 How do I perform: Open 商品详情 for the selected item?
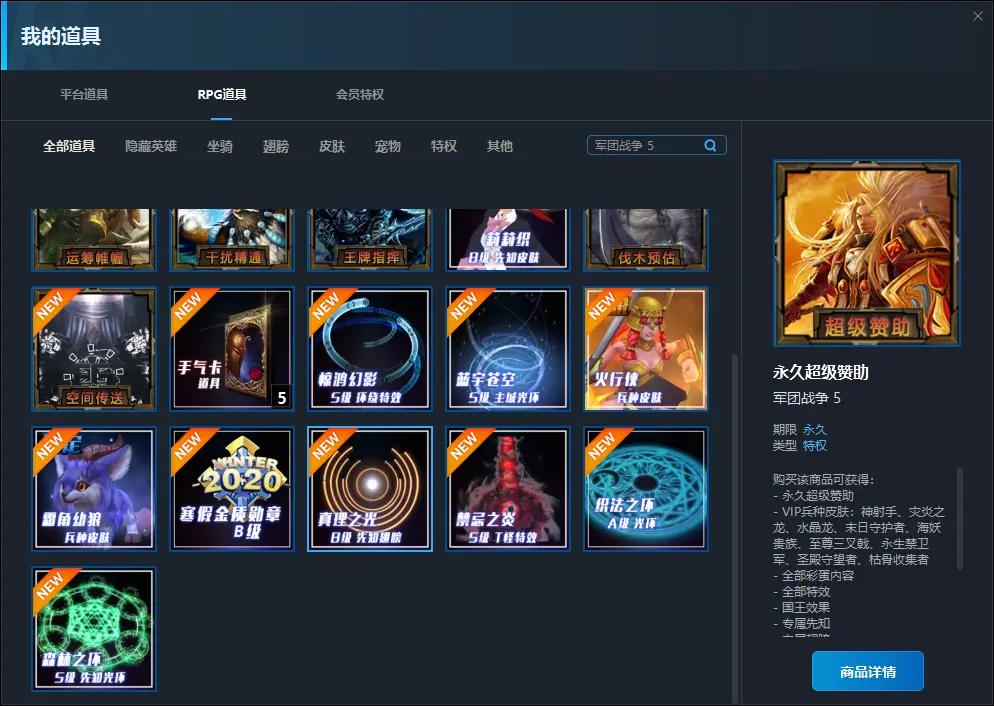868,671
